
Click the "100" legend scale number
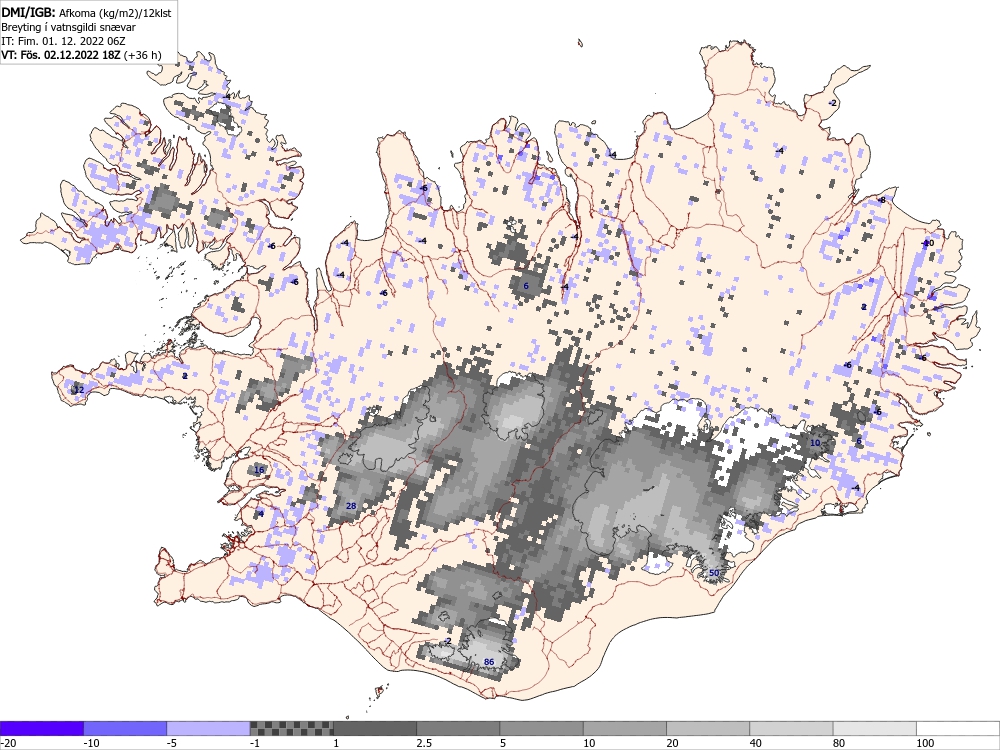pos(925,743)
